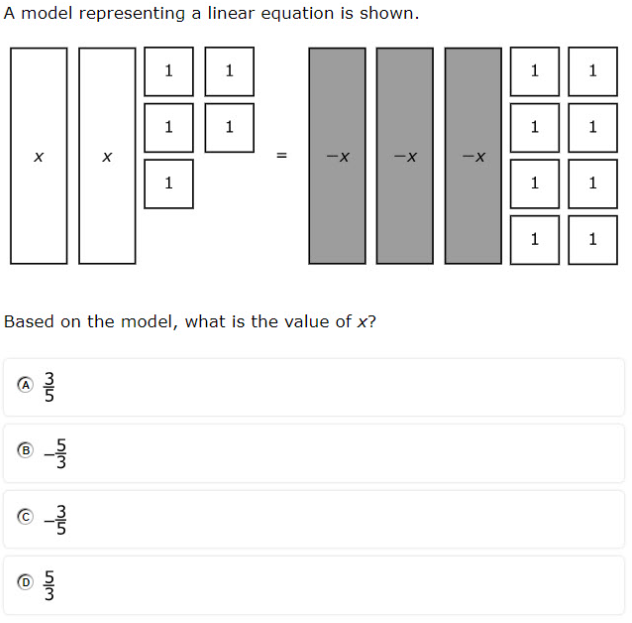This screenshot has width=632, height=623.
Task: Click the lone third-row unit tile left of equals
Action: (168, 183)
